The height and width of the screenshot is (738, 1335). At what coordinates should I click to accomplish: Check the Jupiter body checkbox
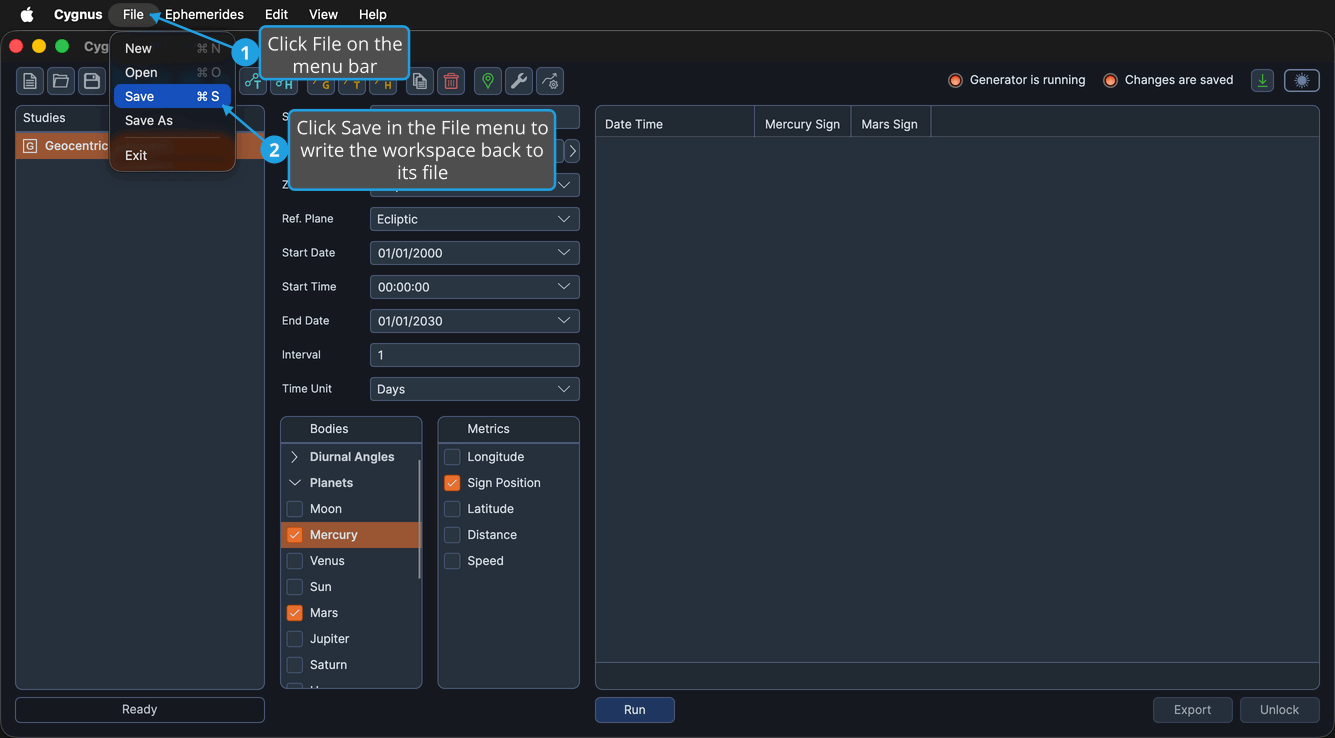pyautogui.click(x=295, y=639)
